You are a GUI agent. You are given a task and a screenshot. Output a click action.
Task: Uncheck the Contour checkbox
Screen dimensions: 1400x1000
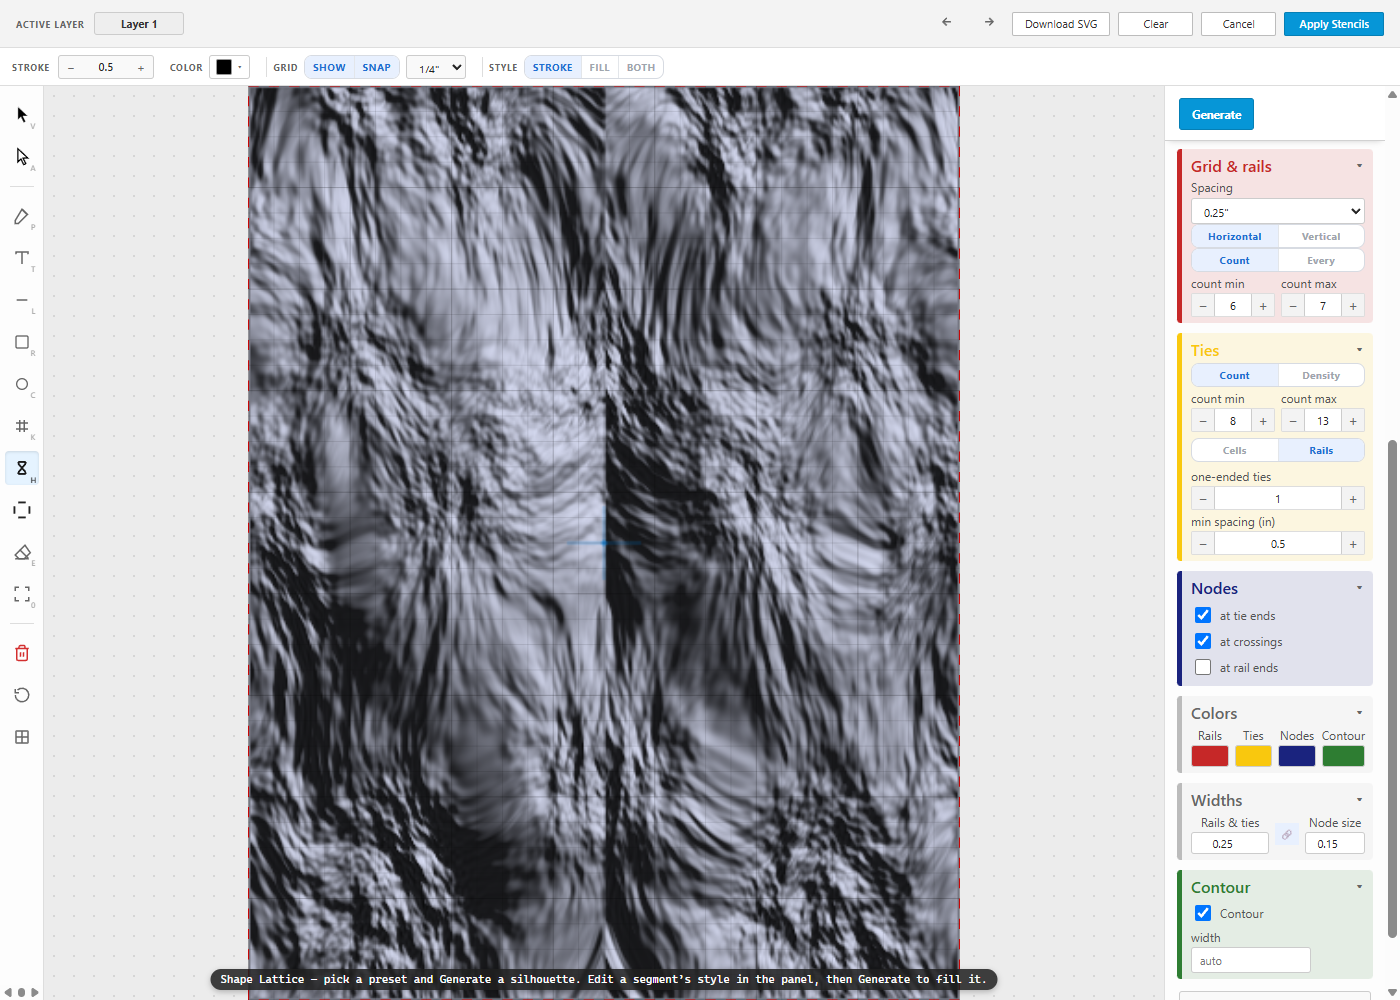pyautogui.click(x=1203, y=914)
